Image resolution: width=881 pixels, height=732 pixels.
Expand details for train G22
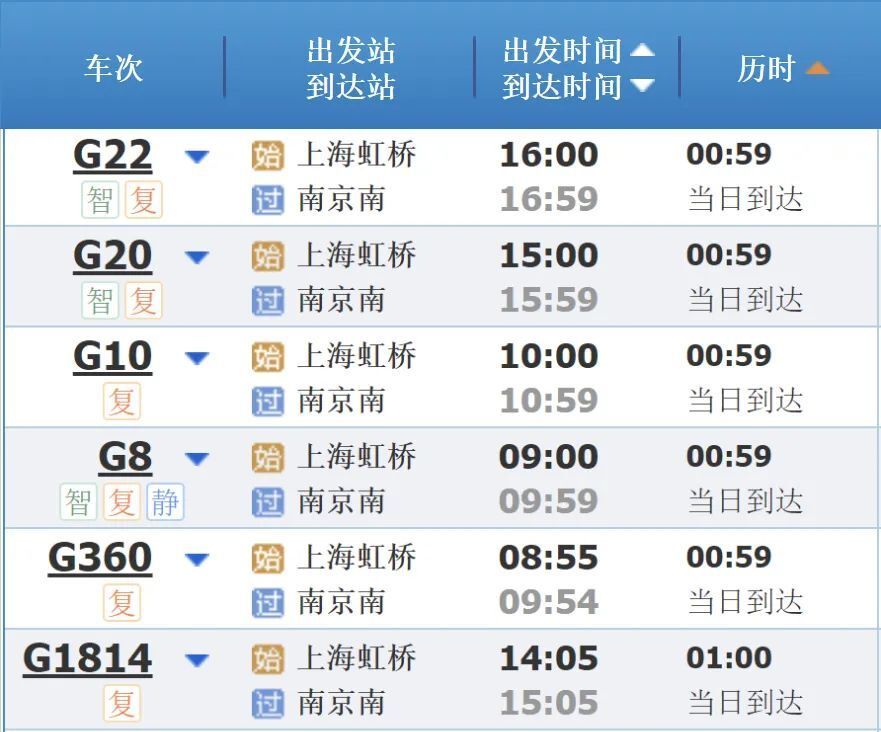(198, 157)
